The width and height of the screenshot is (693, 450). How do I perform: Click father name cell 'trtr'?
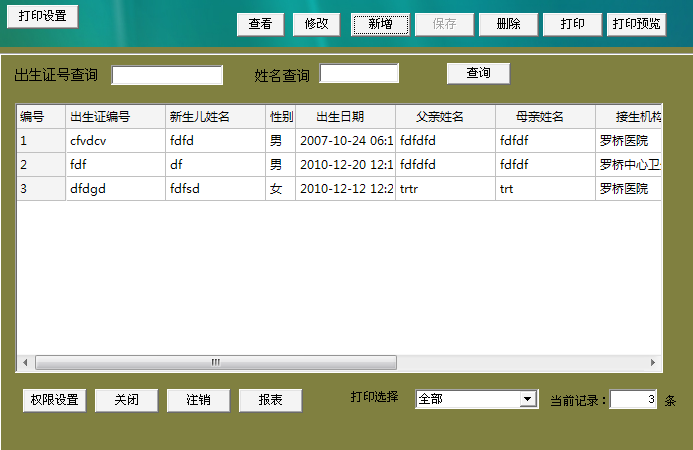pyautogui.click(x=445, y=189)
